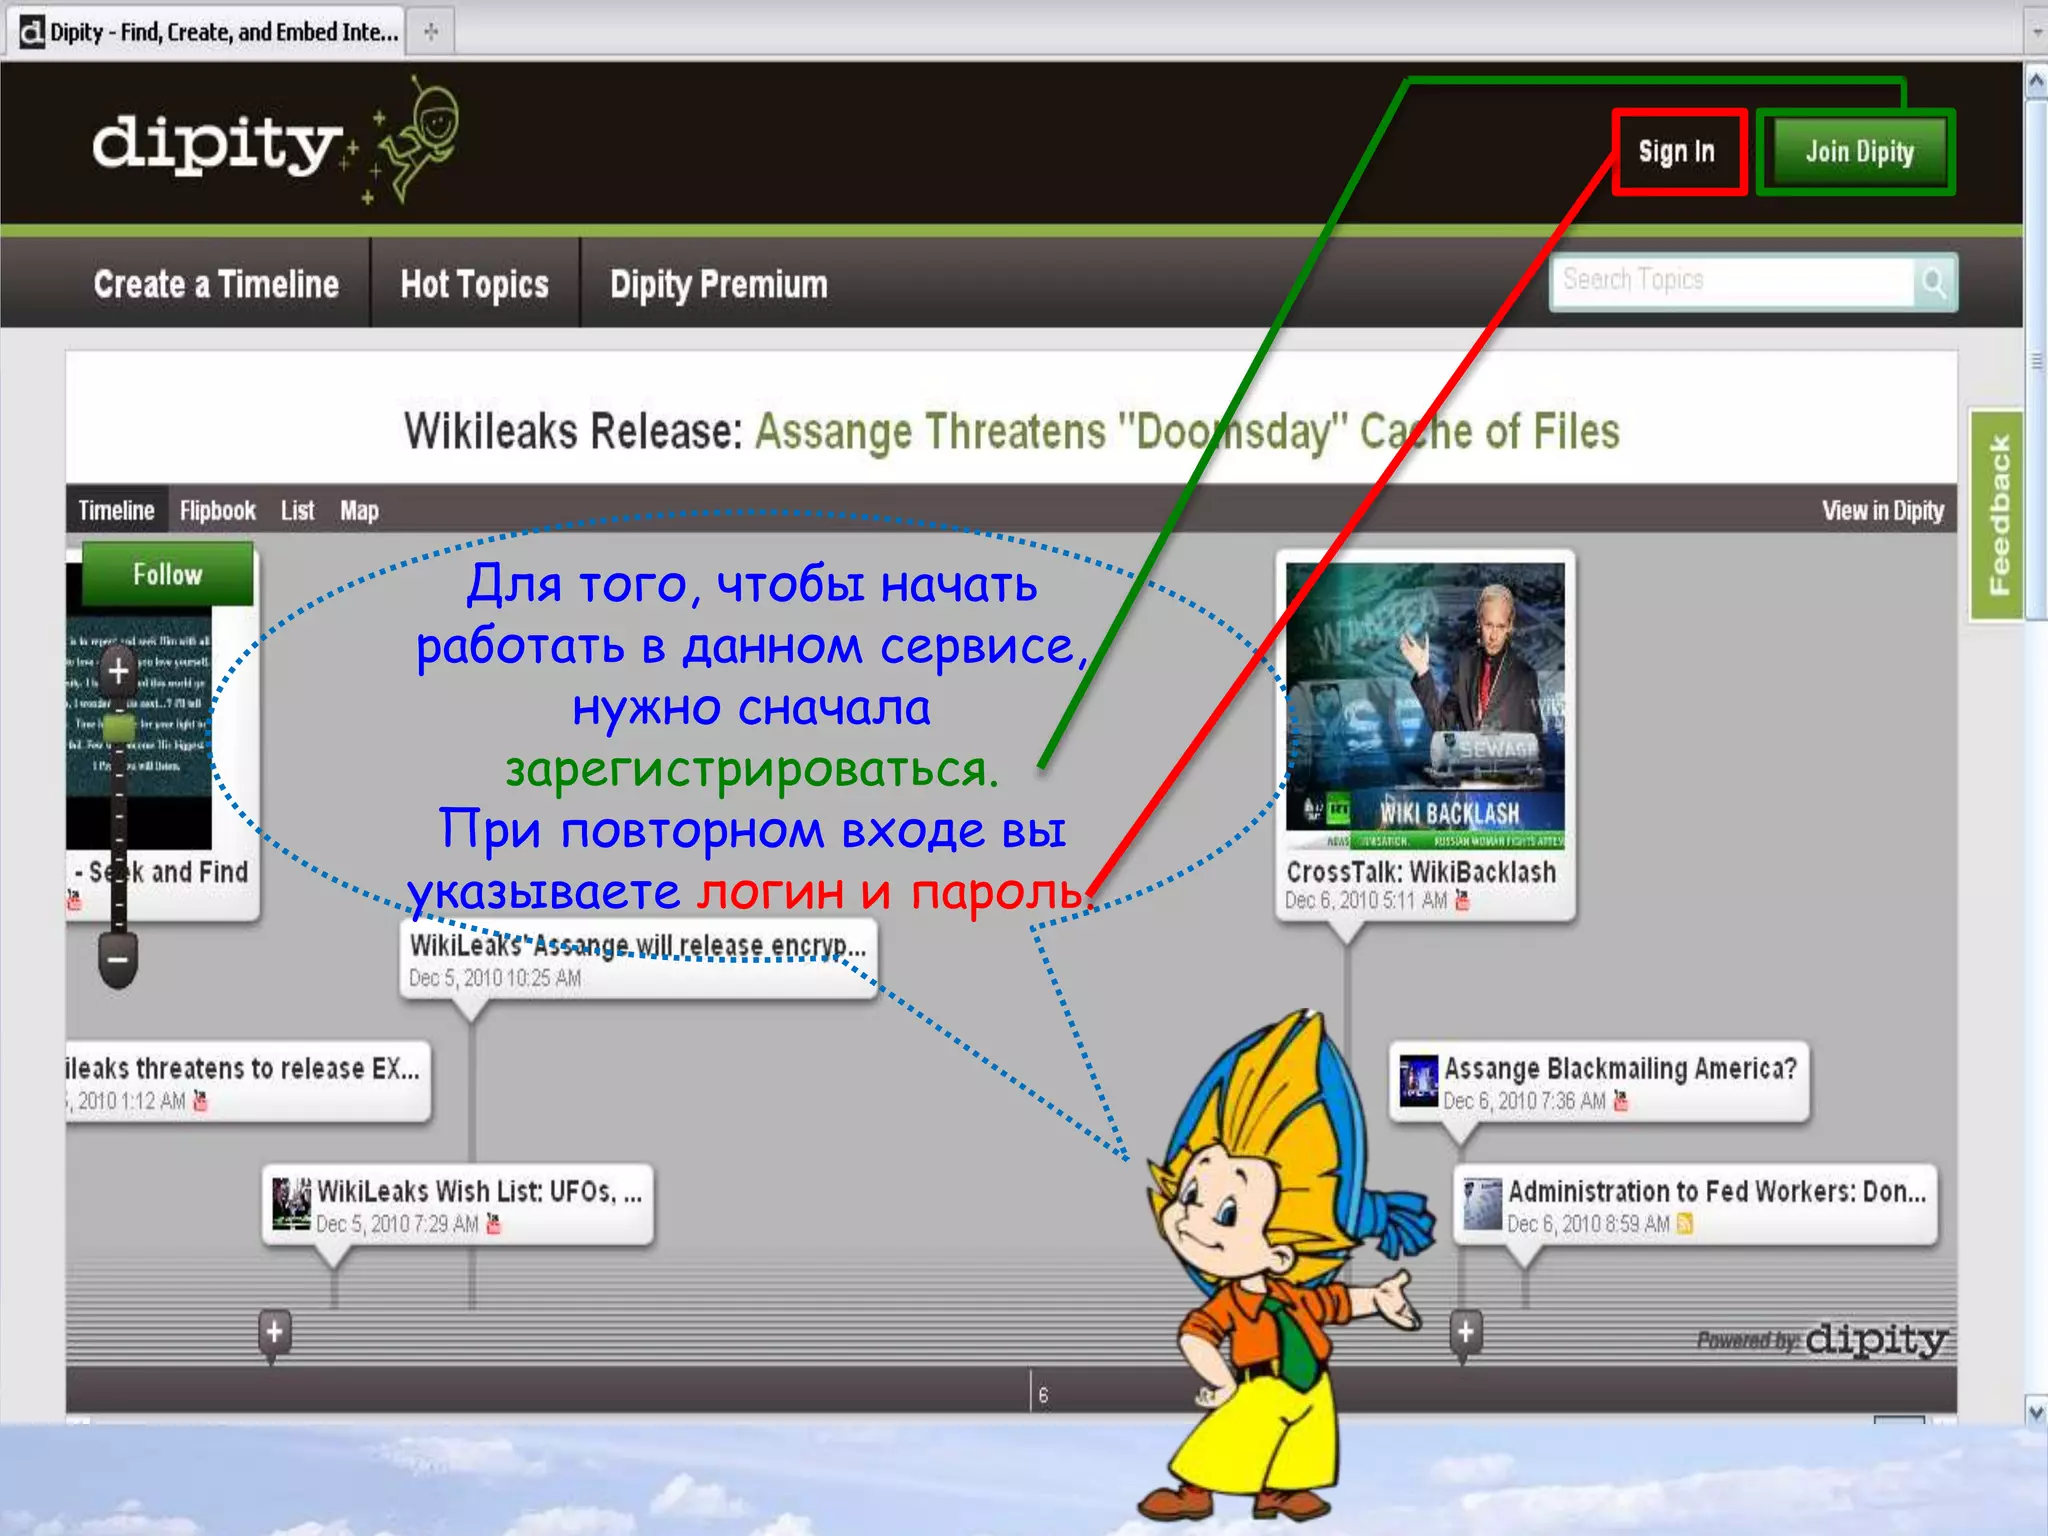Open Hot Topics menu item
This screenshot has height=1536, width=2048.
click(474, 285)
